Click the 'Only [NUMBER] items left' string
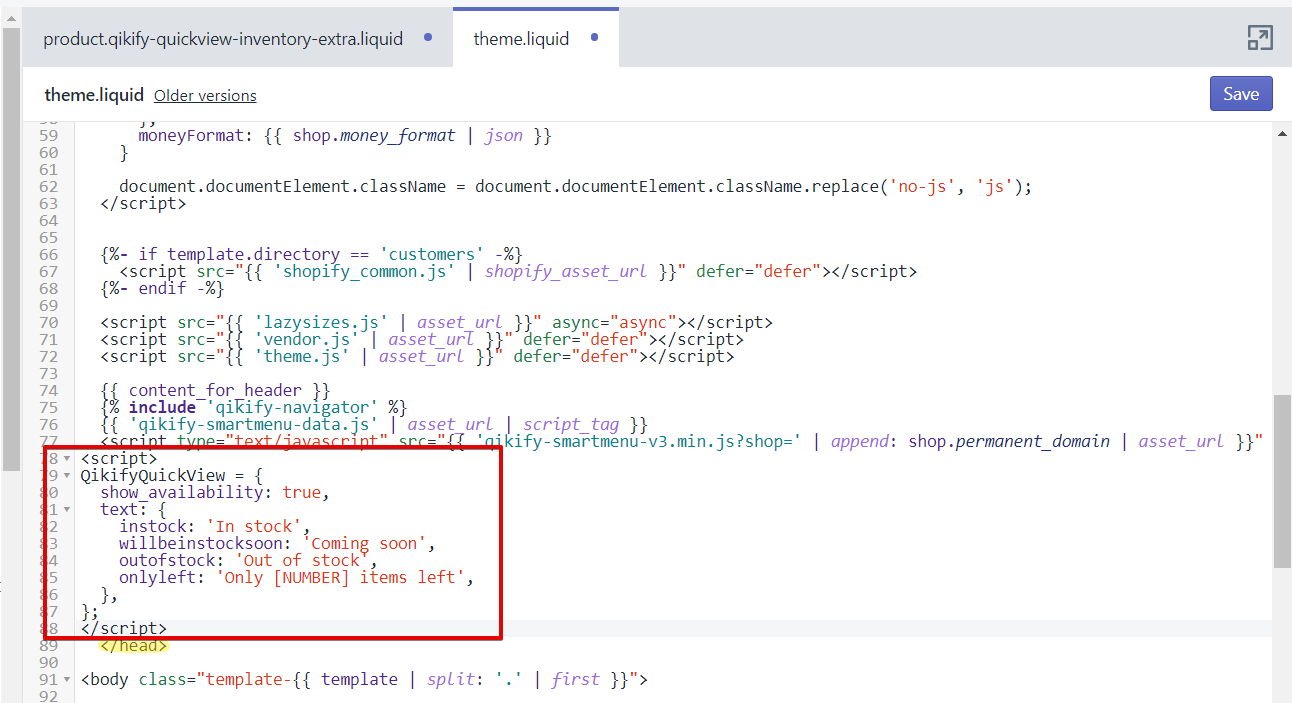This screenshot has height=703, width=1292. [343, 577]
